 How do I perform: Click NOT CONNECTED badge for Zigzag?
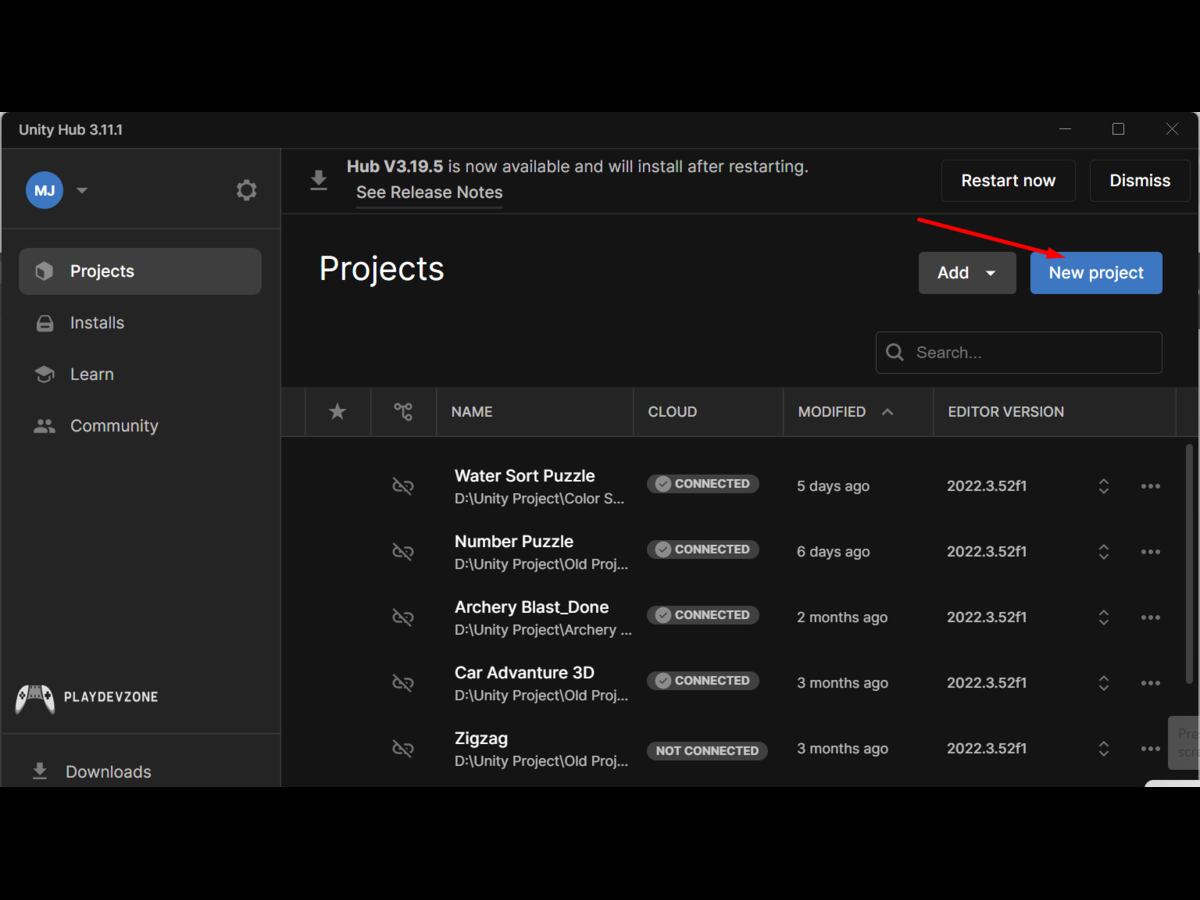click(x=707, y=750)
